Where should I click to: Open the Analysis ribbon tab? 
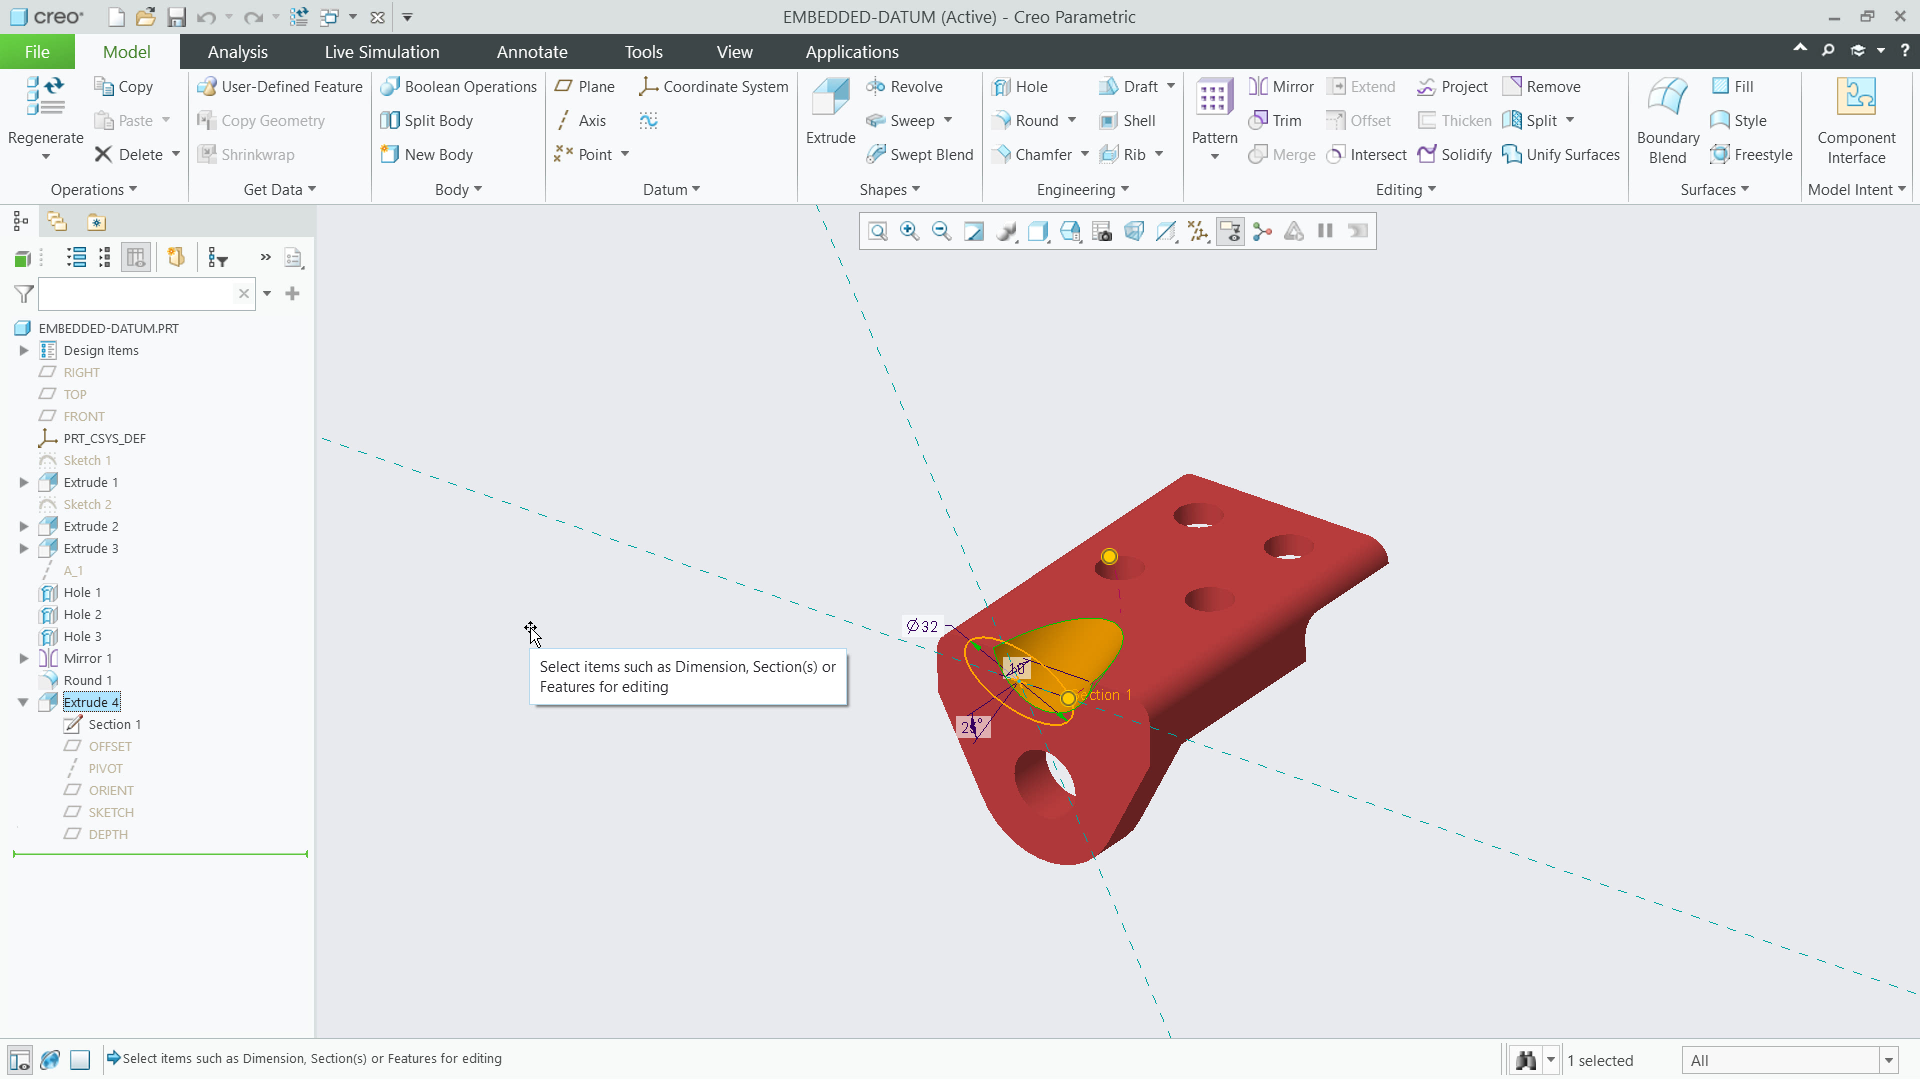tap(237, 52)
